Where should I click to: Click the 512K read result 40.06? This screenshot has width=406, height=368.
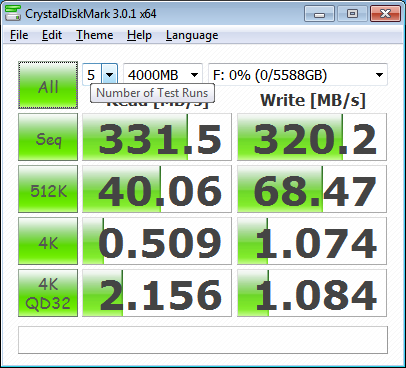tap(157, 189)
